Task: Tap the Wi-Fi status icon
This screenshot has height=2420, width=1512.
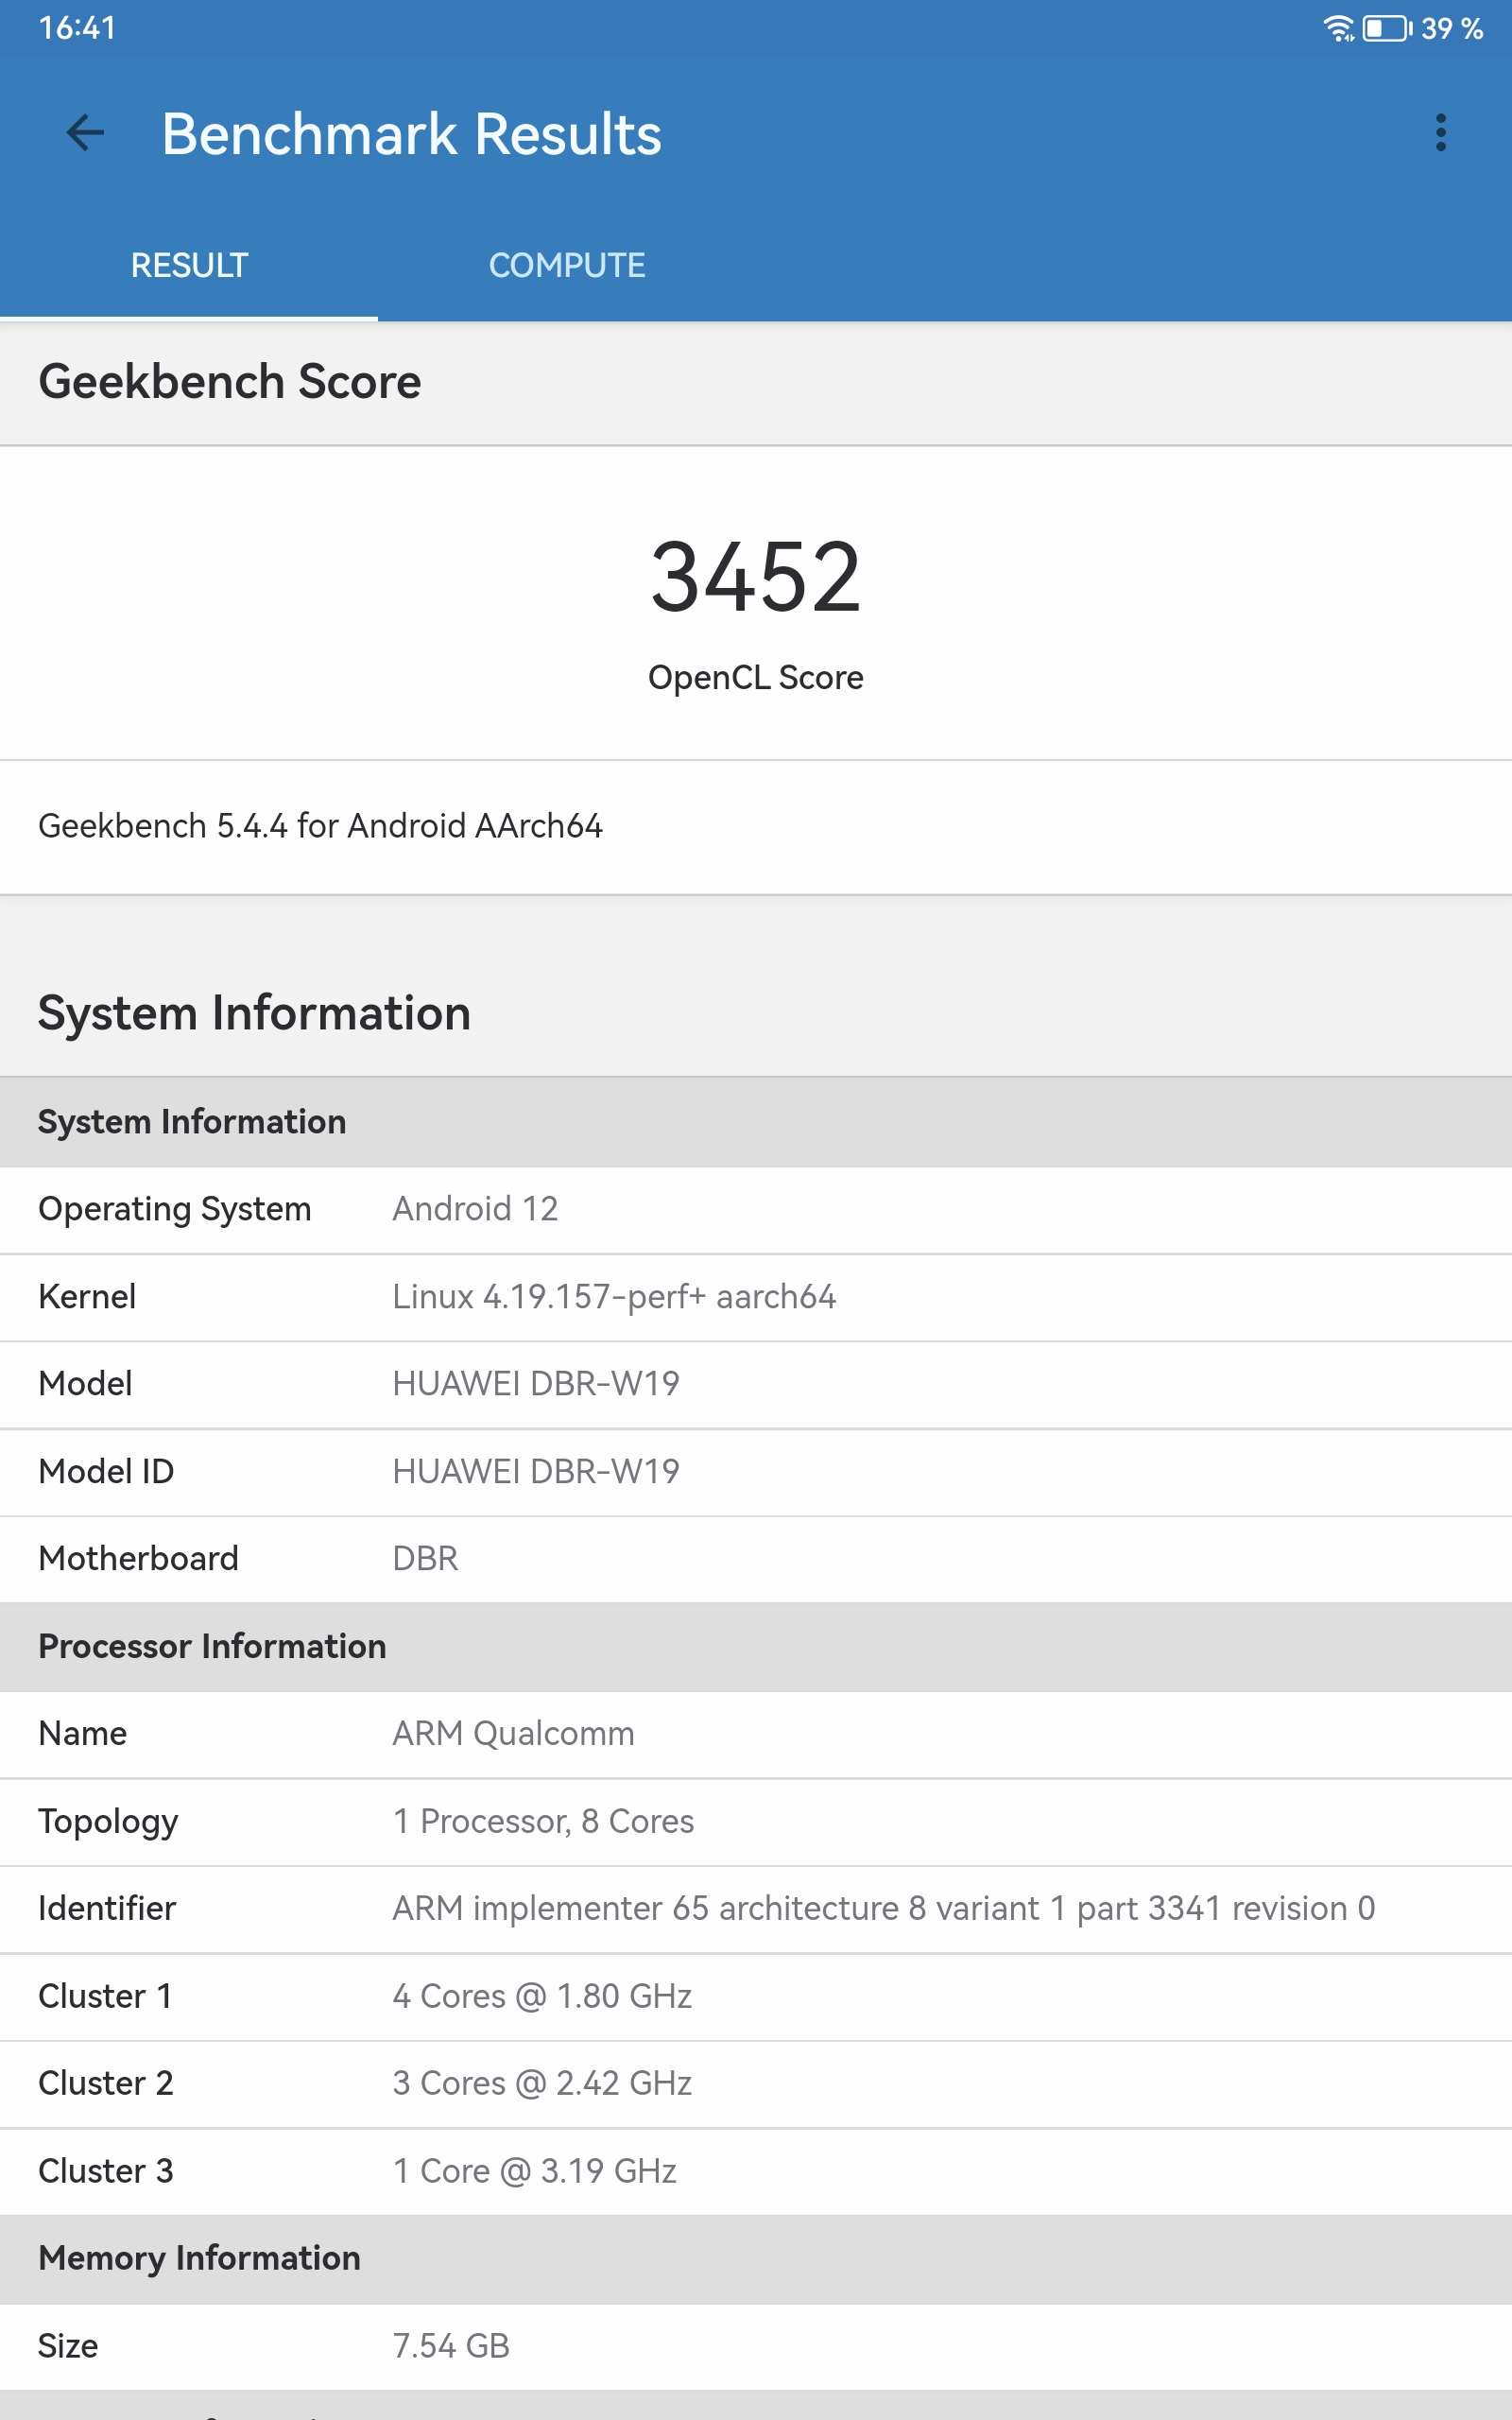Action: point(1338,28)
